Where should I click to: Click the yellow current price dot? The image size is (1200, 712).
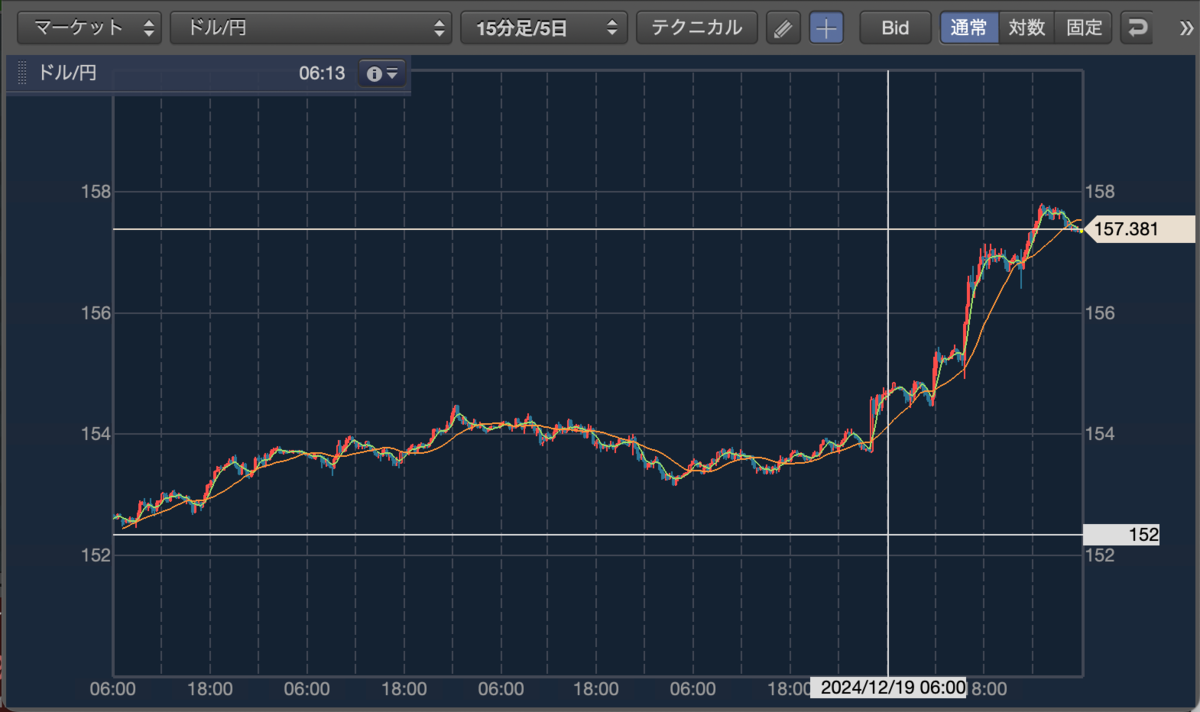[1082, 231]
